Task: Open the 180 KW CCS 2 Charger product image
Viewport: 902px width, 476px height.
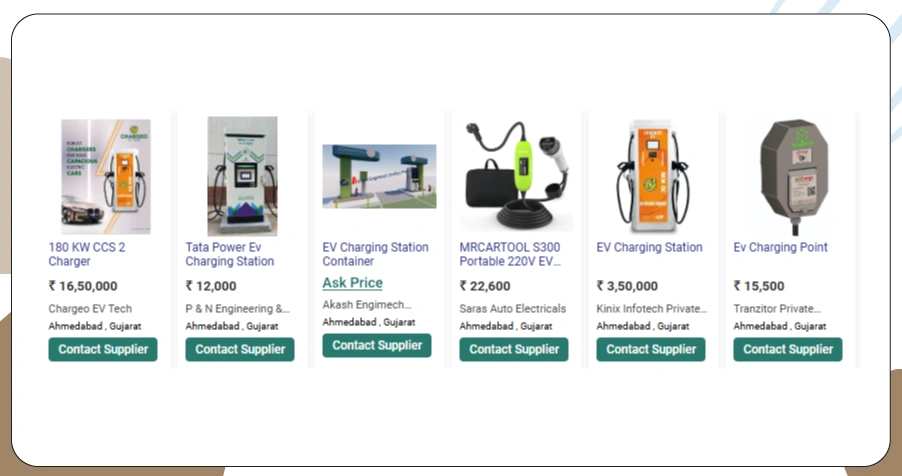Action: pyautogui.click(x=106, y=176)
